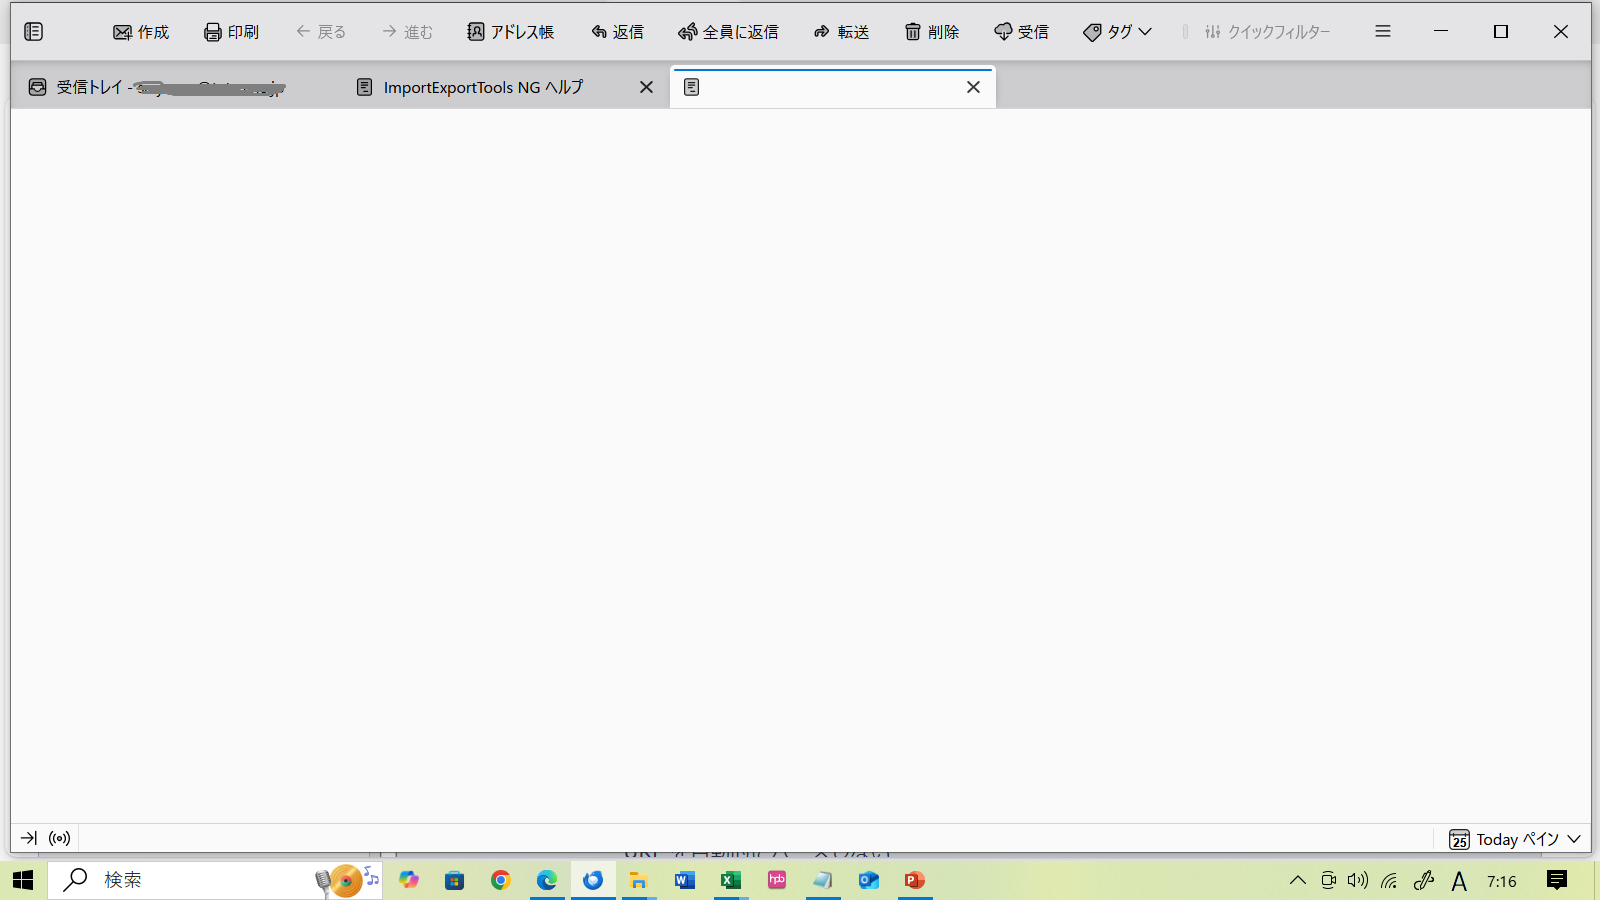Click the Windows taskbar 検索 search box
1600x900 pixels.
tap(200, 880)
